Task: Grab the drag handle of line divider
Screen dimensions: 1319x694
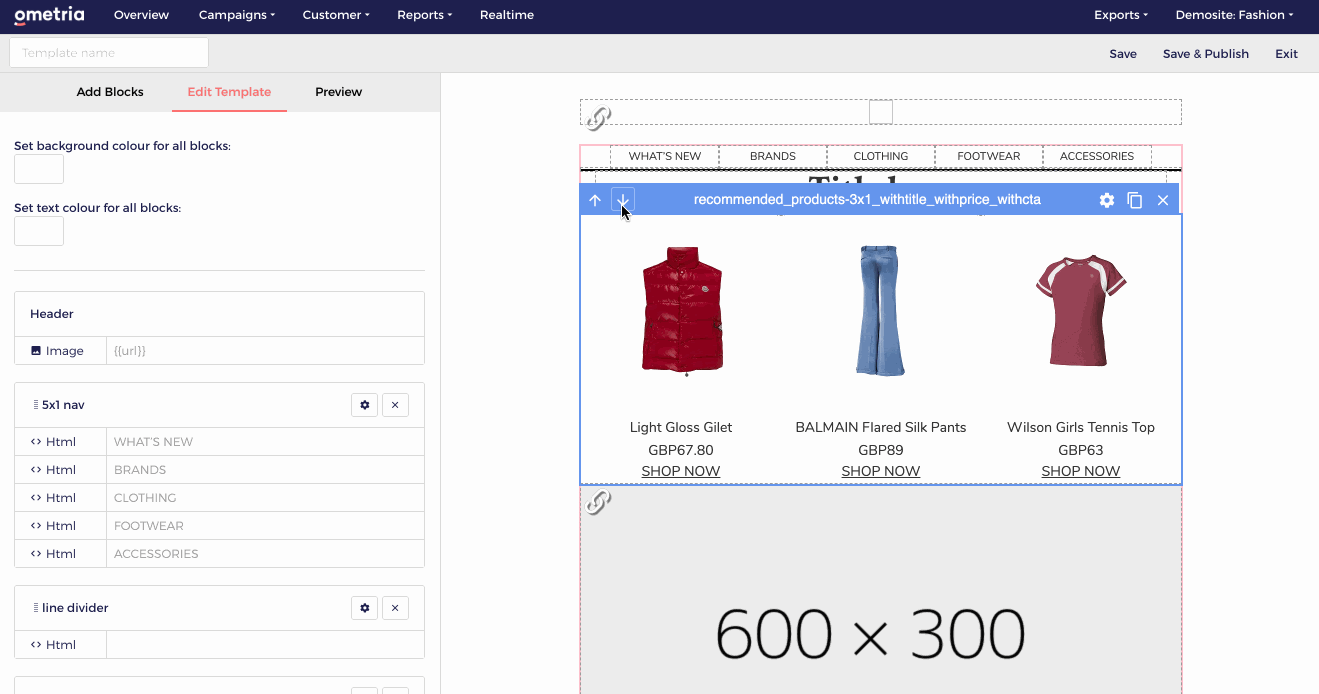Action: pyautogui.click(x=36, y=608)
